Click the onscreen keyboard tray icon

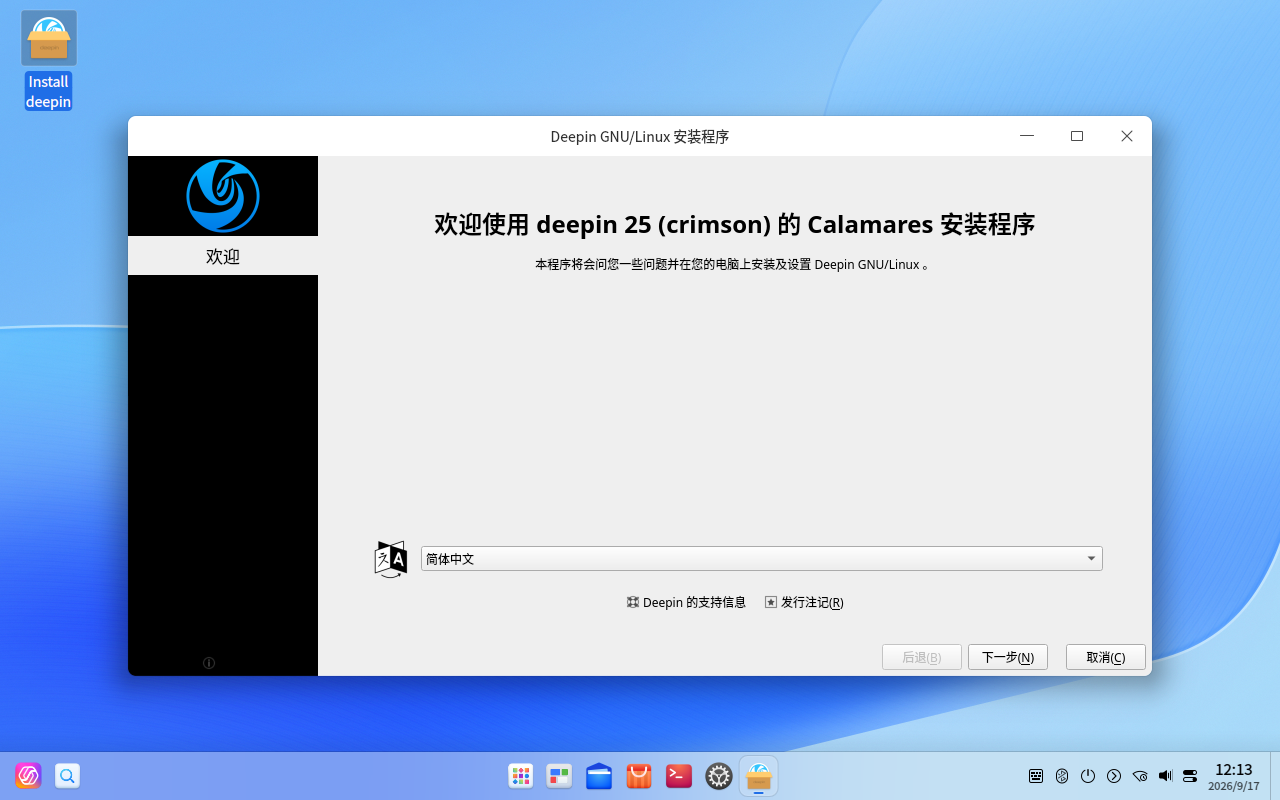pos(1036,775)
